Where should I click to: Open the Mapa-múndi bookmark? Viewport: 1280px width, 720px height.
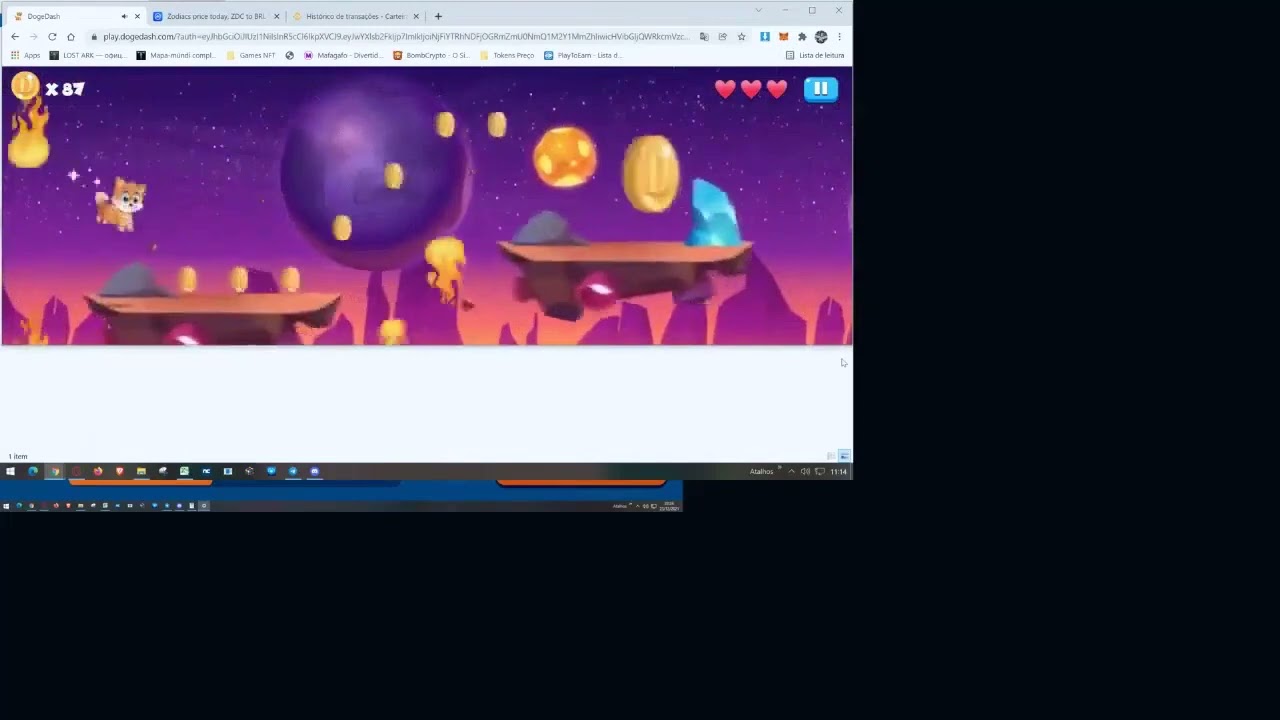click(x=175, y=55)
